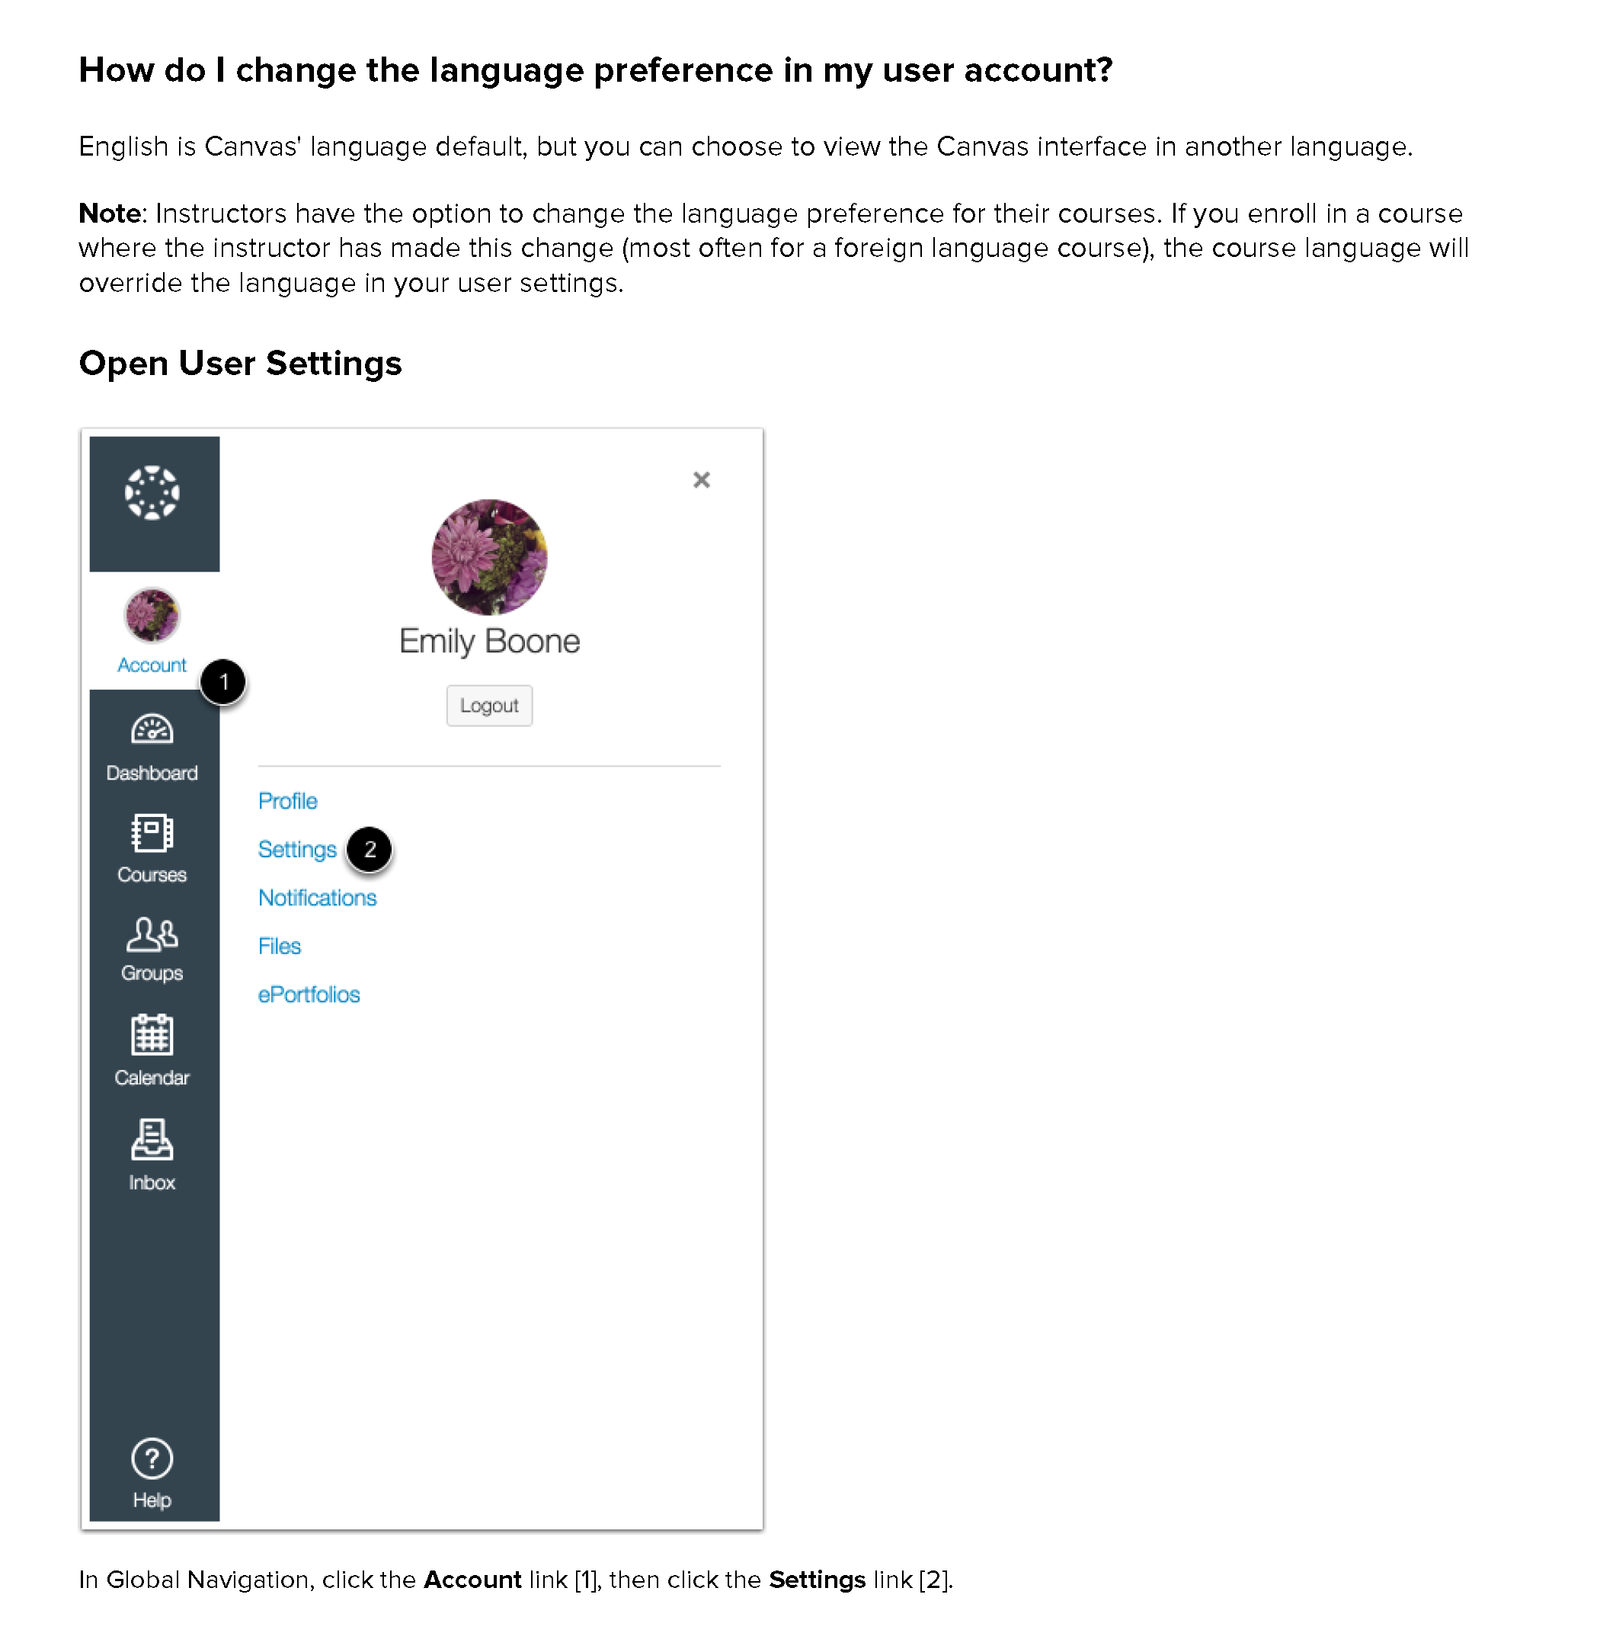Click Emily Boone's large profile picture

(490, 557)
